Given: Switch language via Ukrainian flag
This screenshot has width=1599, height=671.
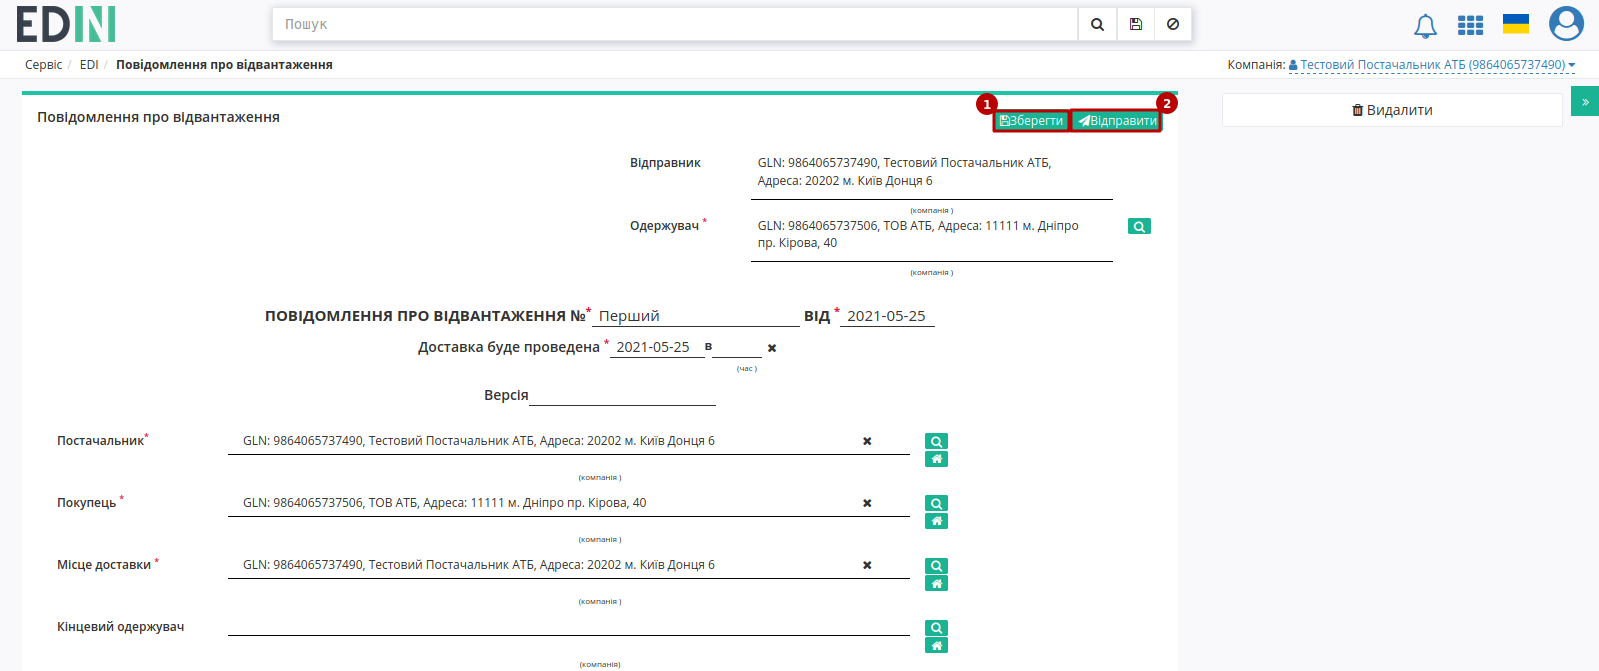Looking at the screenshot, I should point(1516,24).
